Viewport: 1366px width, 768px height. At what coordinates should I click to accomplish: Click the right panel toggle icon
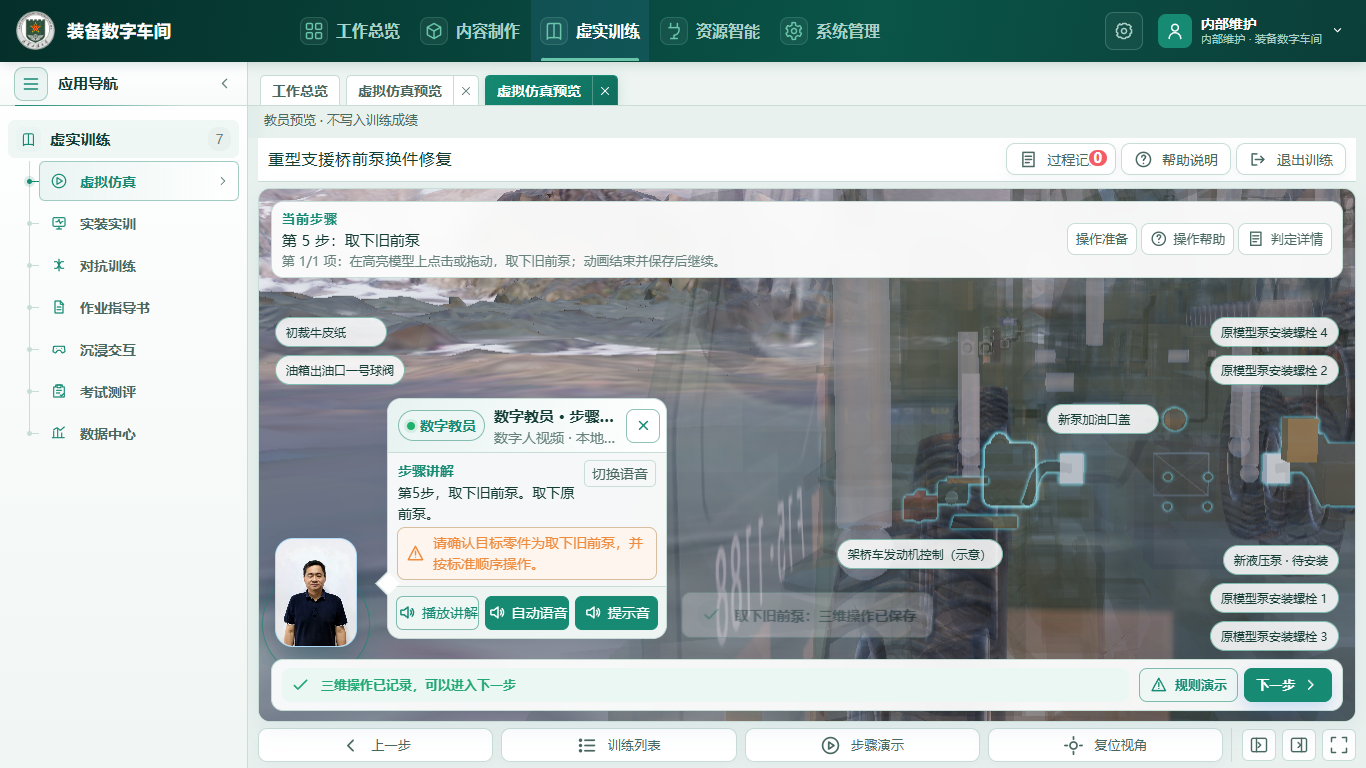coord(1298,745)
